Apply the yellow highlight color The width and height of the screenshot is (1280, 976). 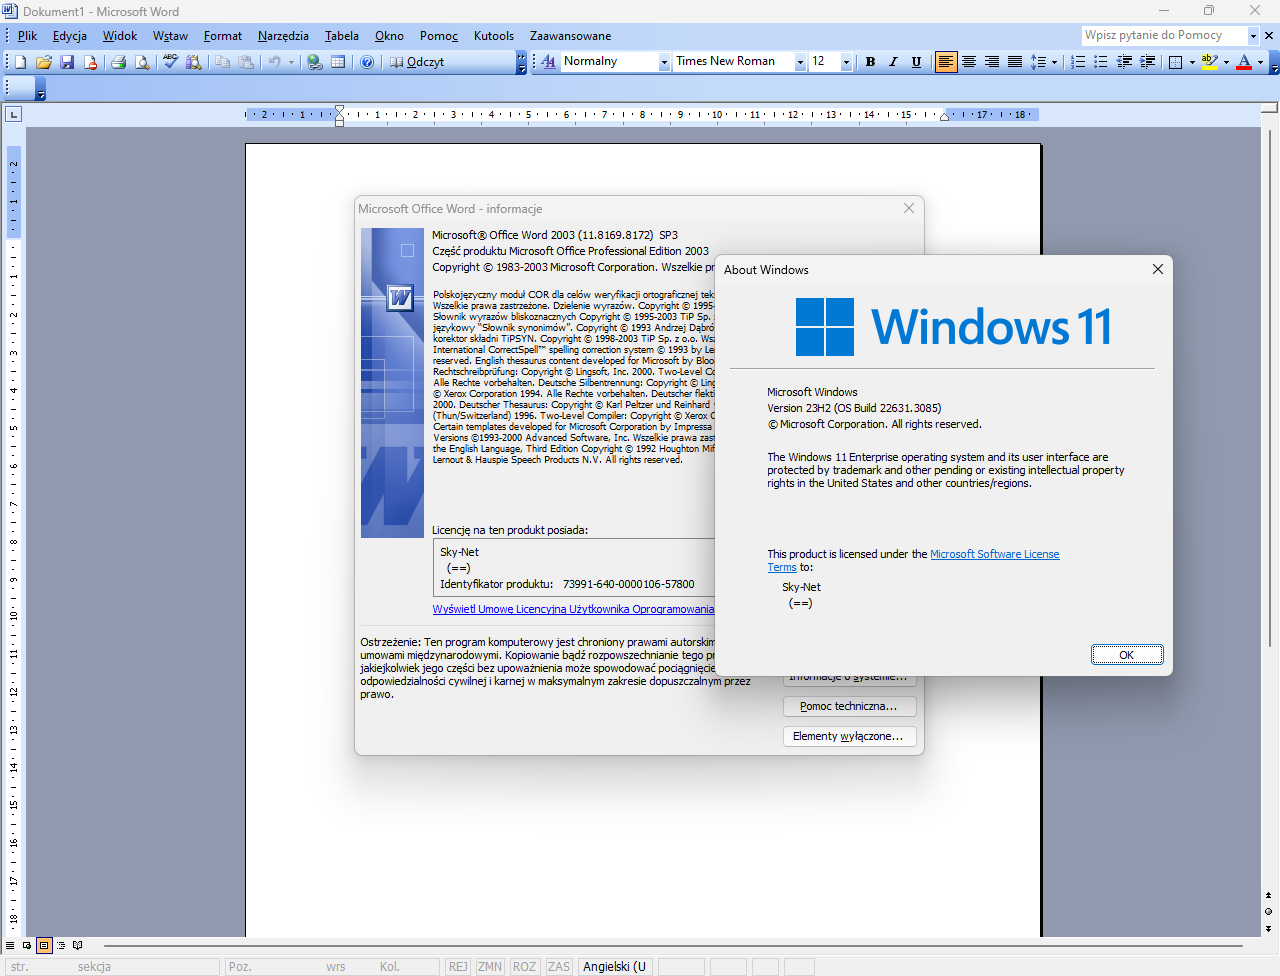[x=1210, y=62]
